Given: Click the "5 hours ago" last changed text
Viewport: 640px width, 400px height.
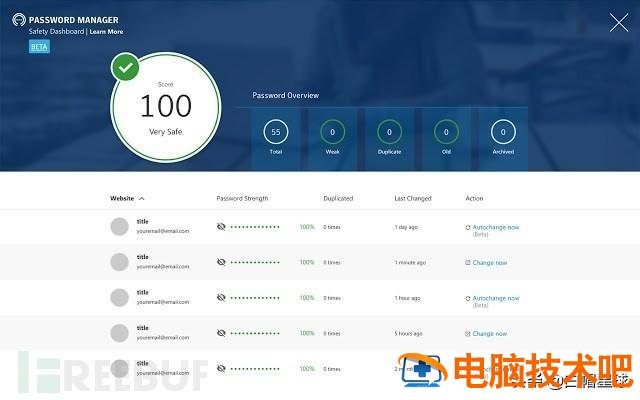Looking at the screenshot, I should 408,333.
